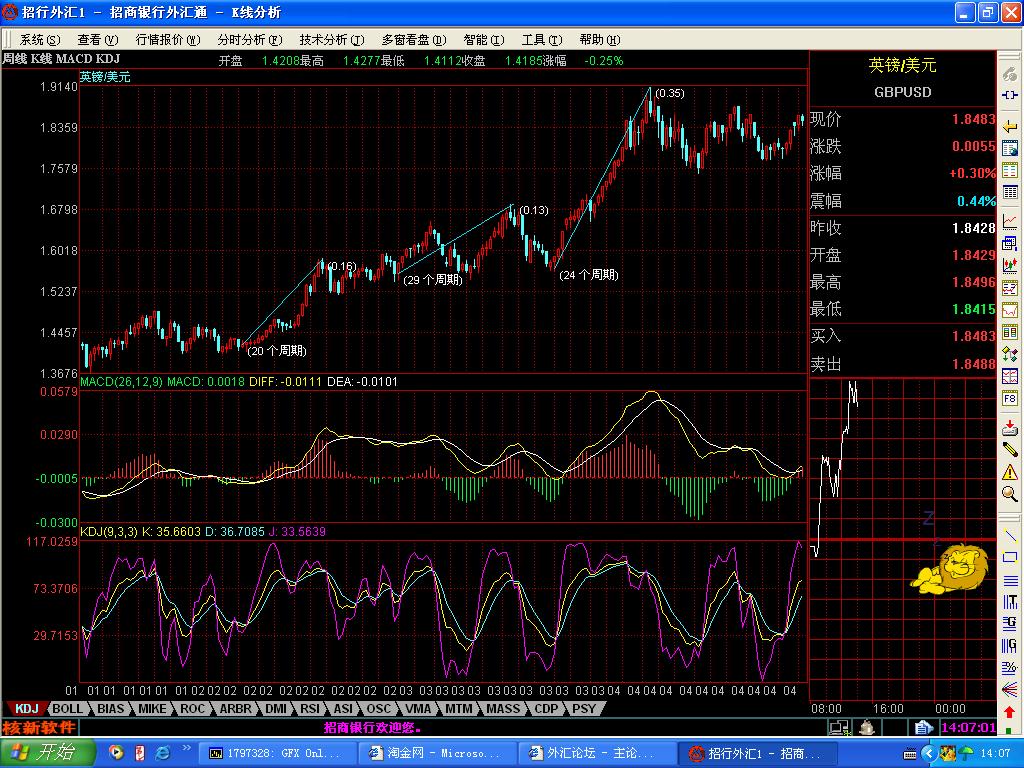Choose the rectangle drawing tool
Screen dimensions: 1024x768
(x=1010, y=556)
